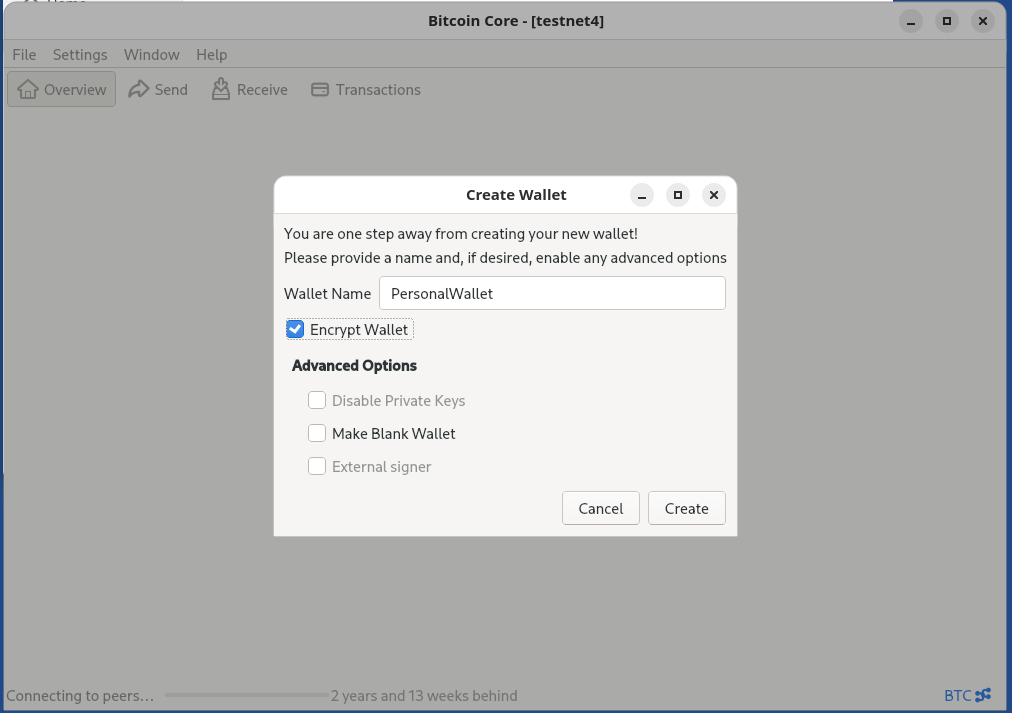Show the Transactions toolbar icon
1012x713 pixels.
(x=319, y=90)
